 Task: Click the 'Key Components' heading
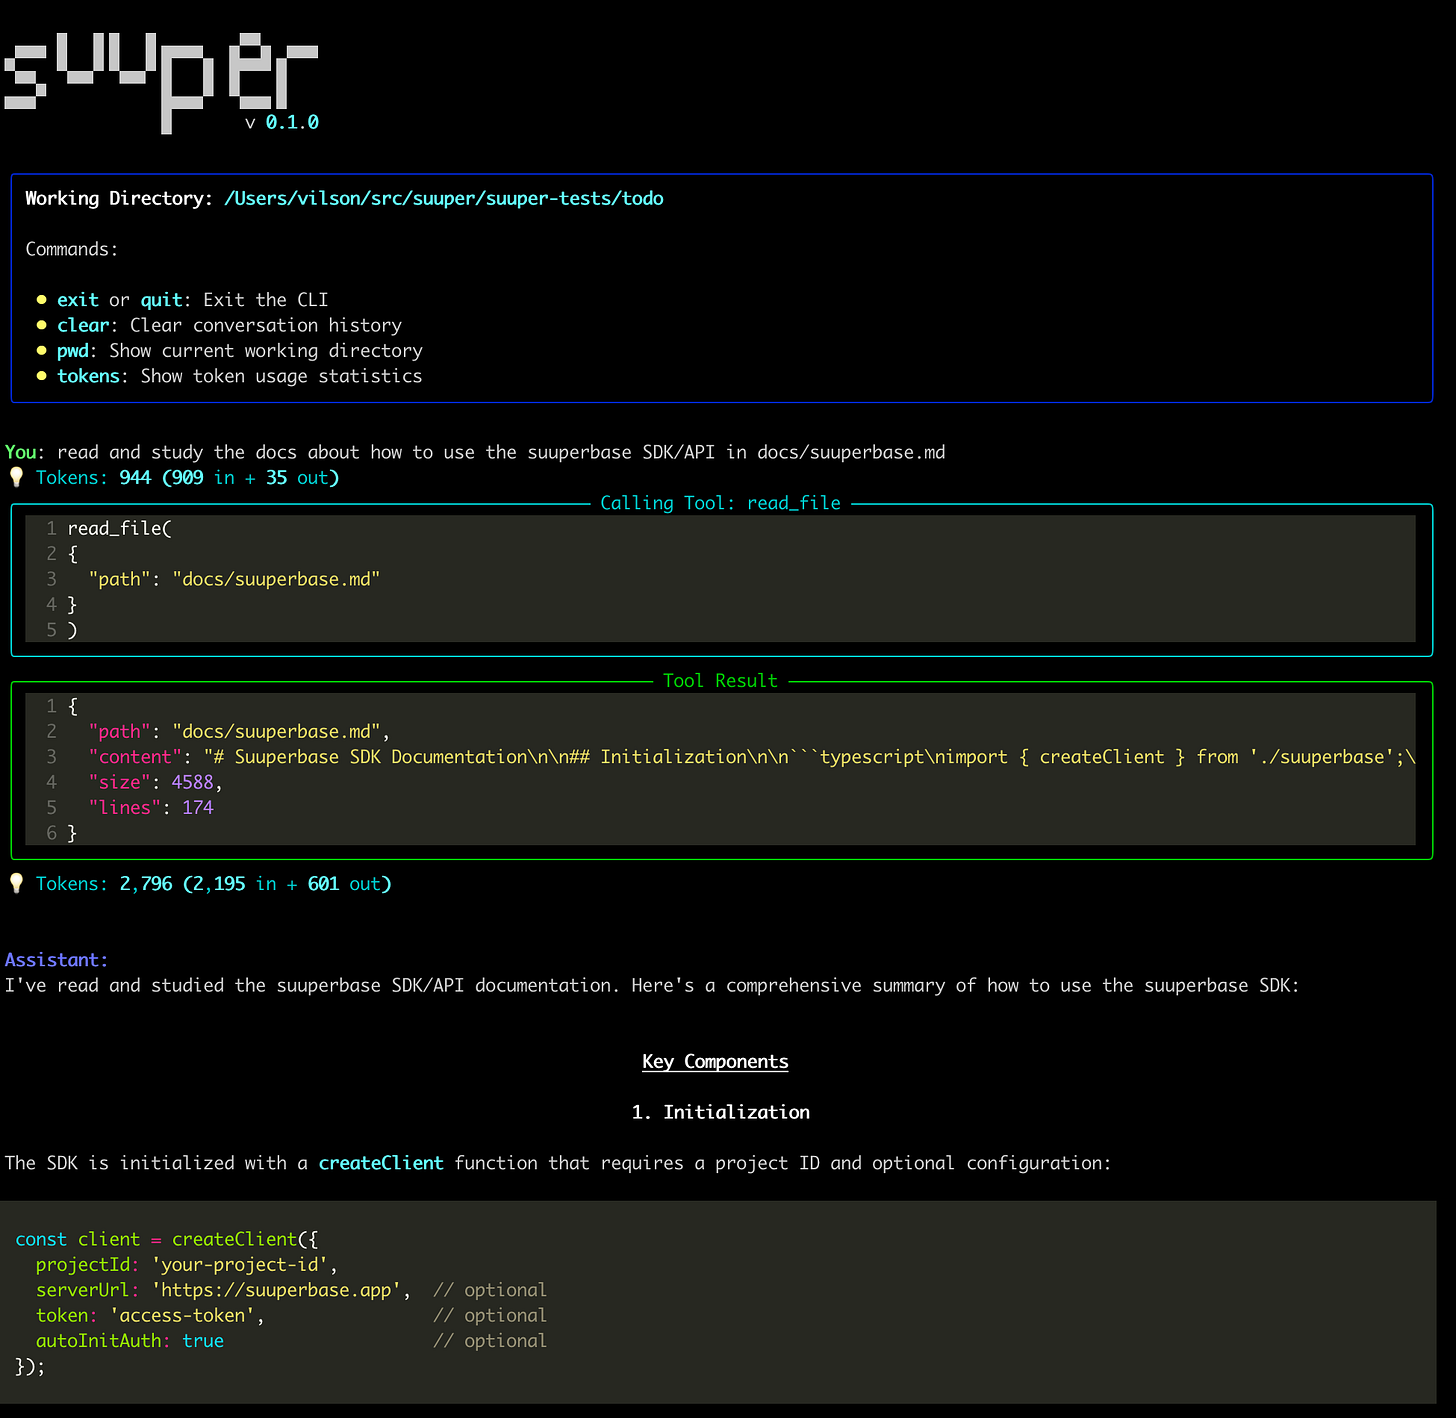click(x=715, y=1061)
